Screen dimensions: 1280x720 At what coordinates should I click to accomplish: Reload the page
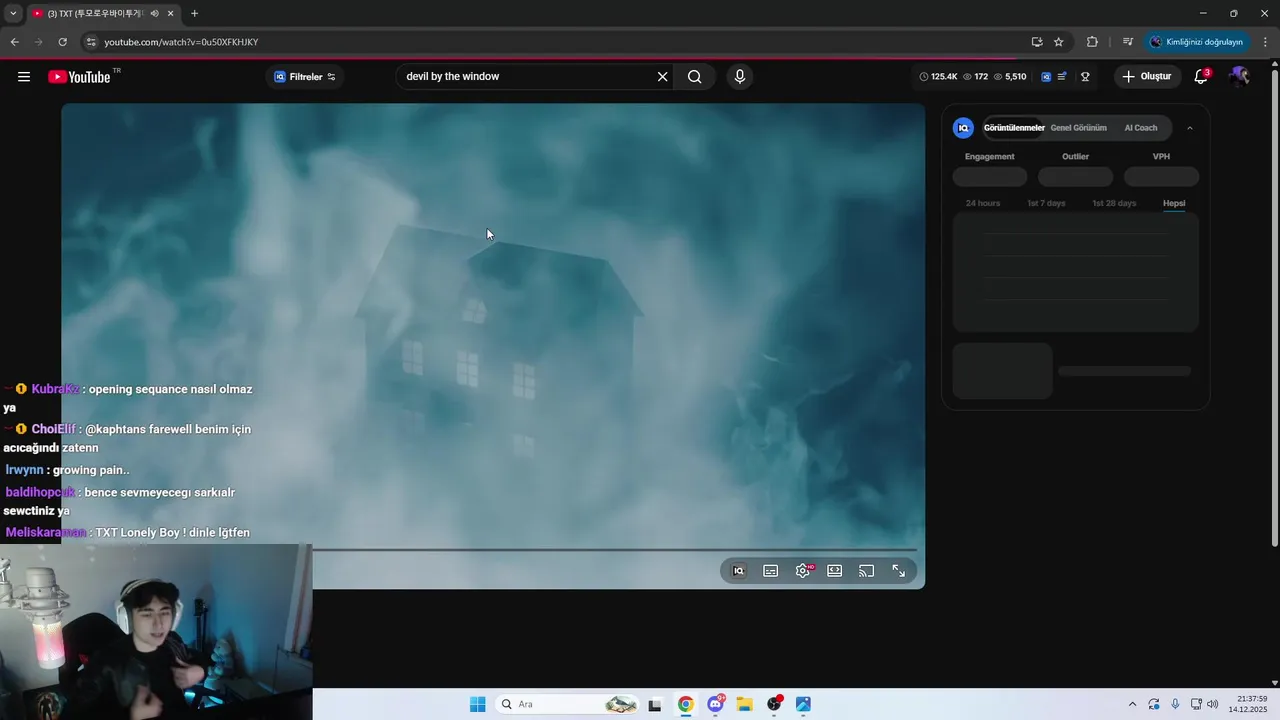tap(62, 42)
